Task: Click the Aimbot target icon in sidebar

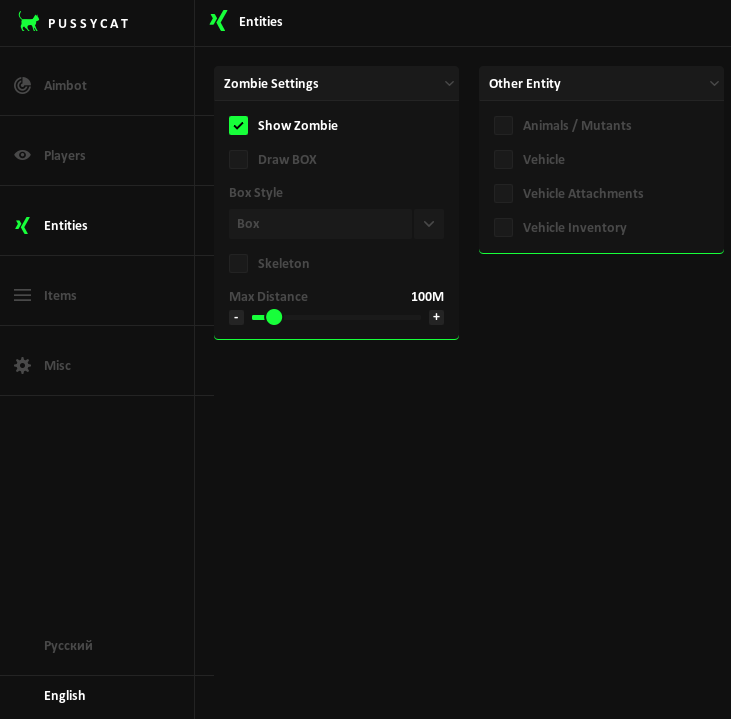Action: [22, 85]
